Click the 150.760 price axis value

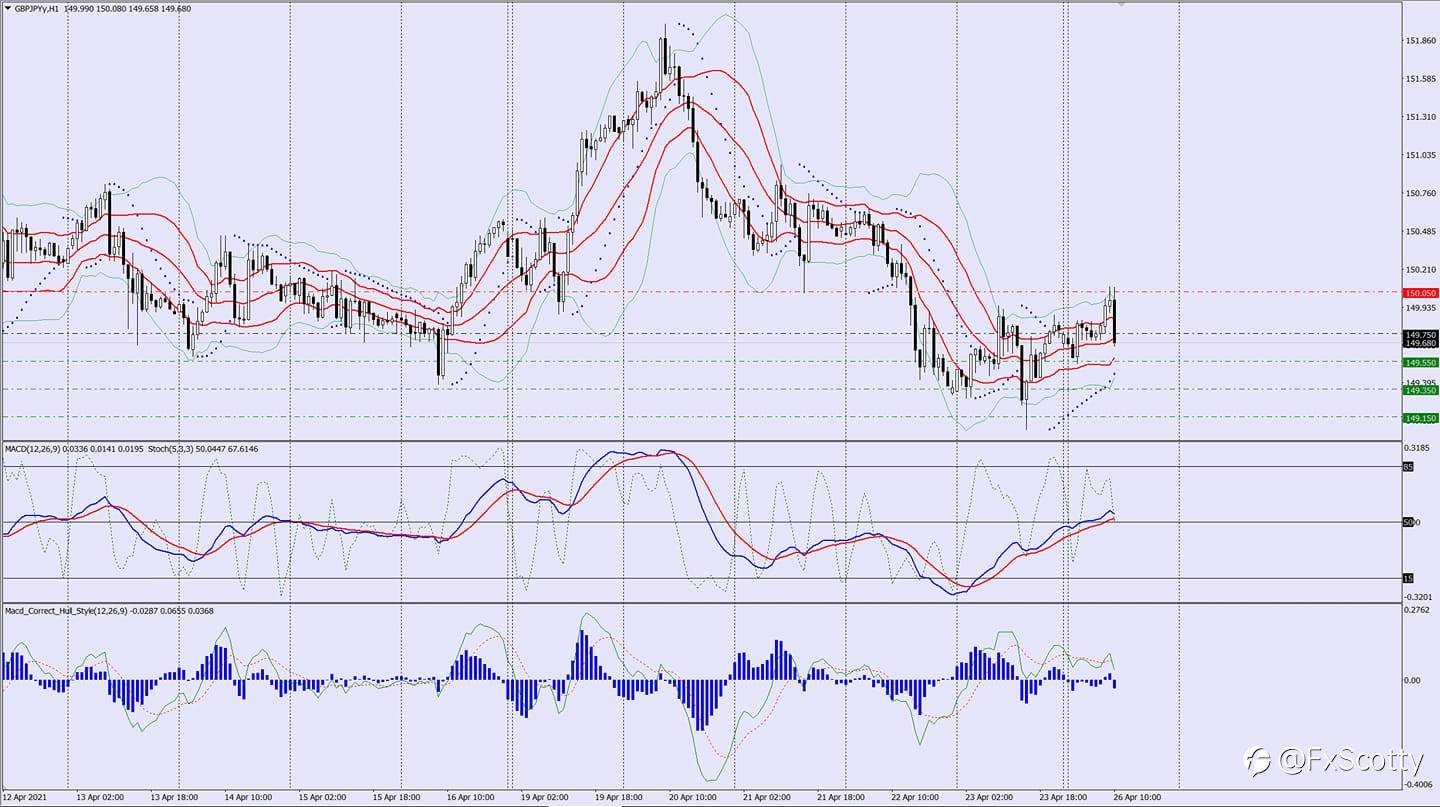pos(1421,193)
